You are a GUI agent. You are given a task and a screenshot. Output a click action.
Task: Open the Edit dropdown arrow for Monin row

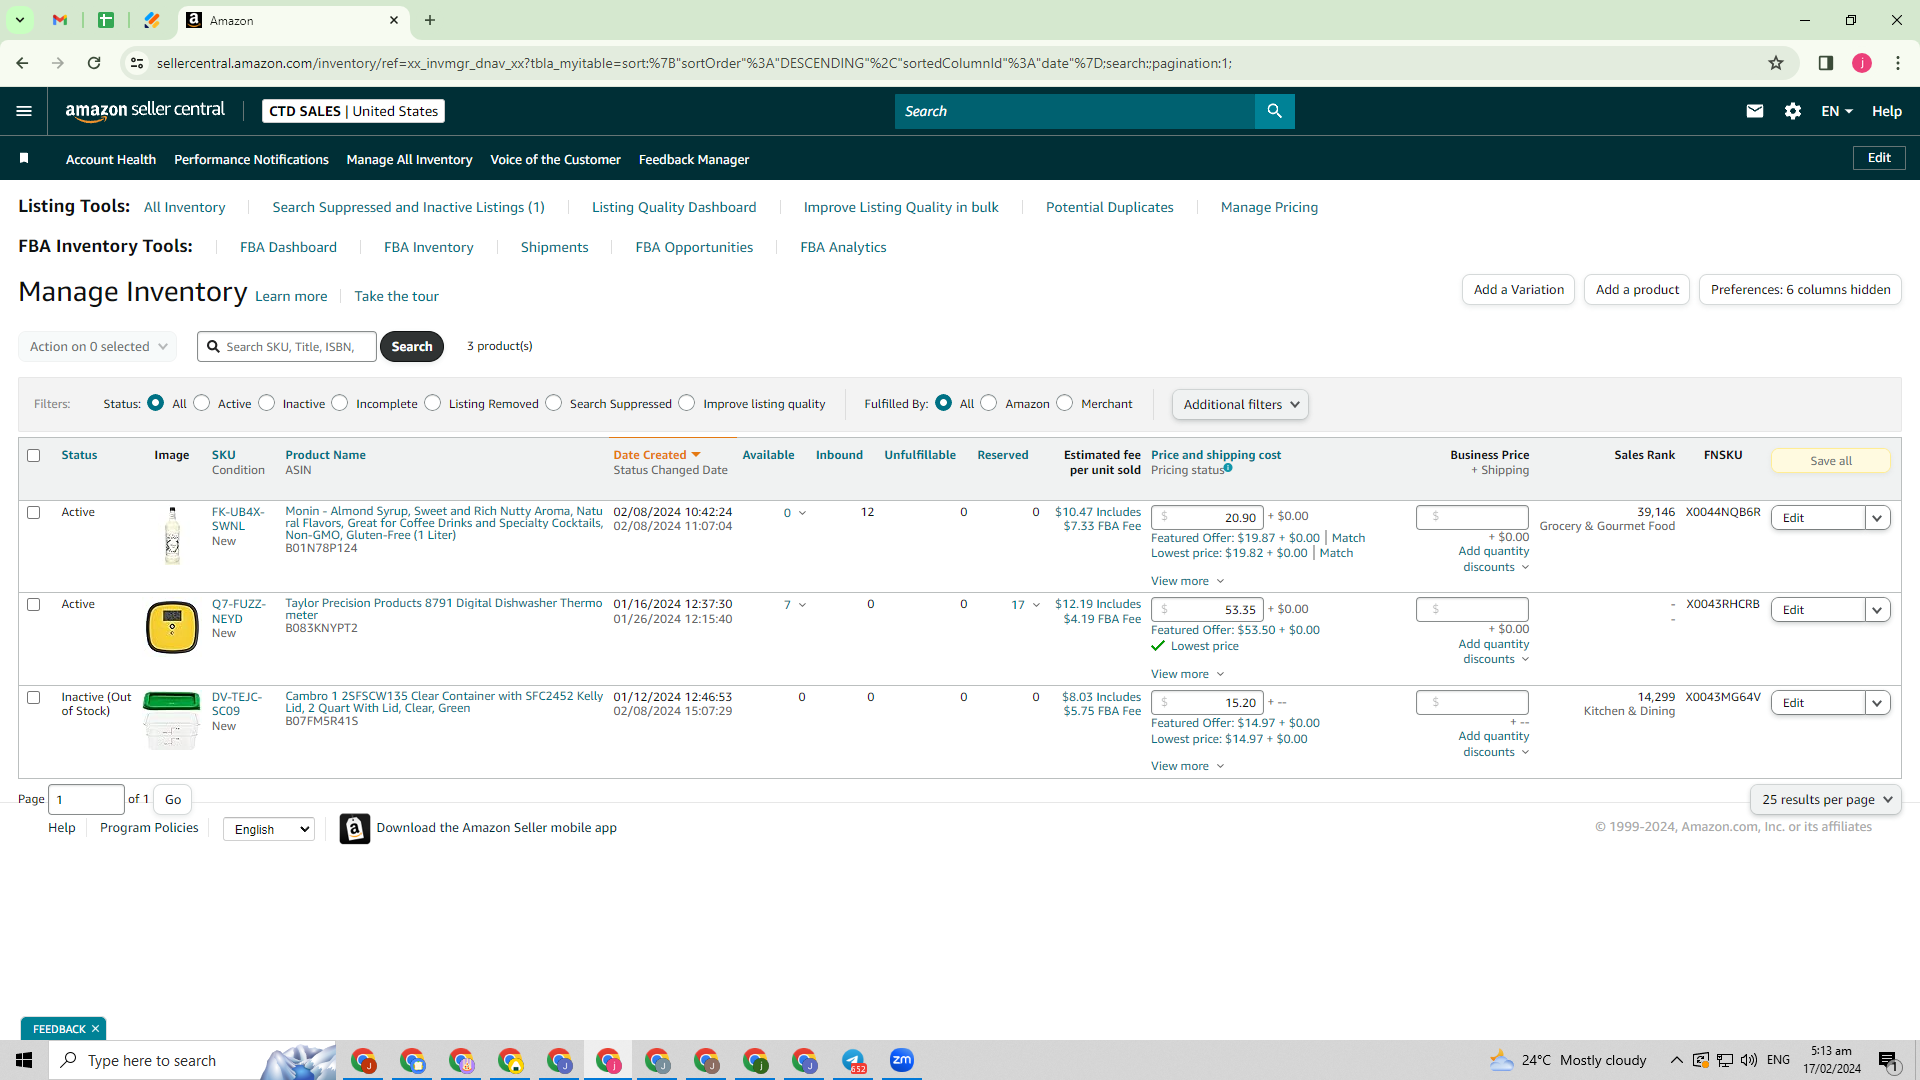[1878, 518]
